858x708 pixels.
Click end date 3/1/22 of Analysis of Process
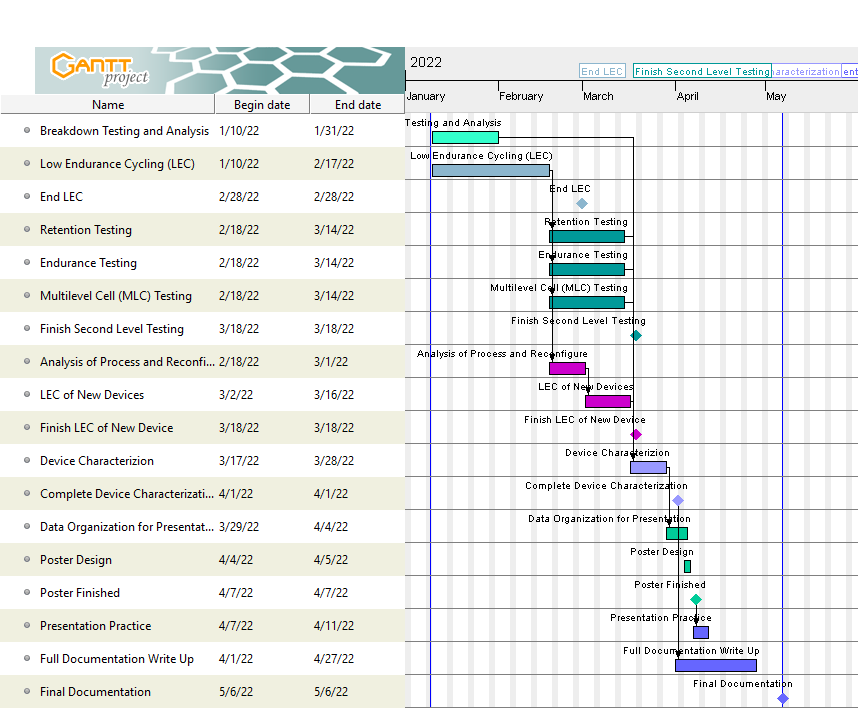pos(331,362)
